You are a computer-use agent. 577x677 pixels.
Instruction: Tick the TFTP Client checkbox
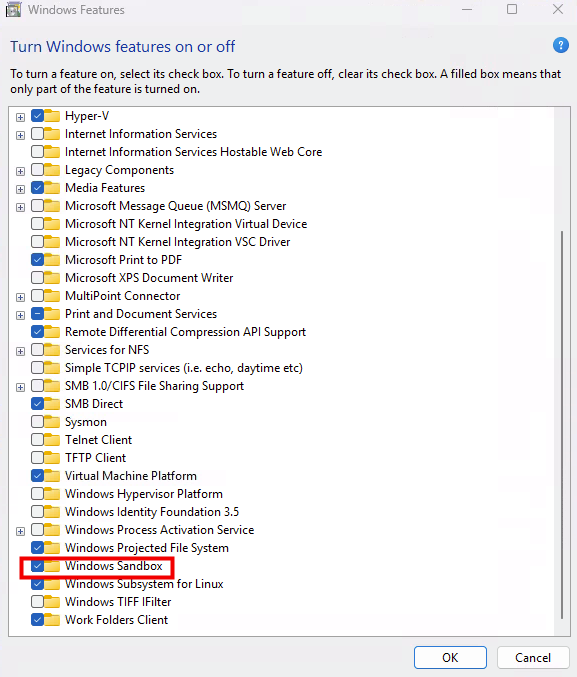38,458
